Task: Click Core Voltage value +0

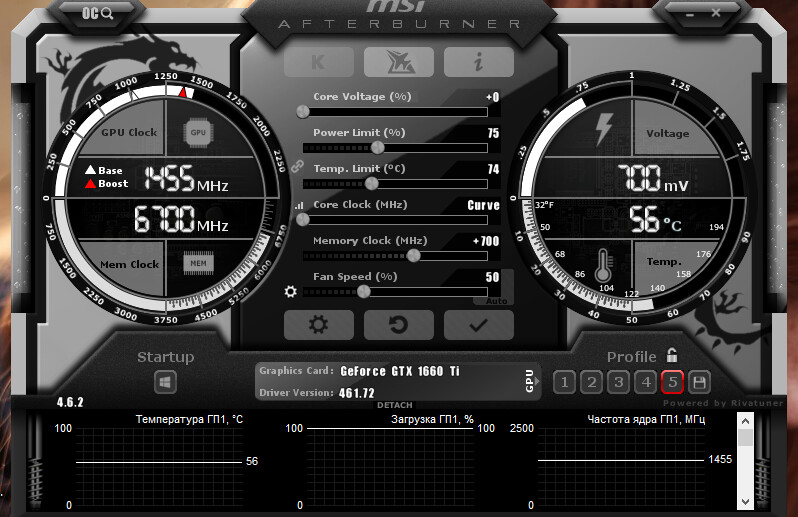Action: tap(492, 97)
